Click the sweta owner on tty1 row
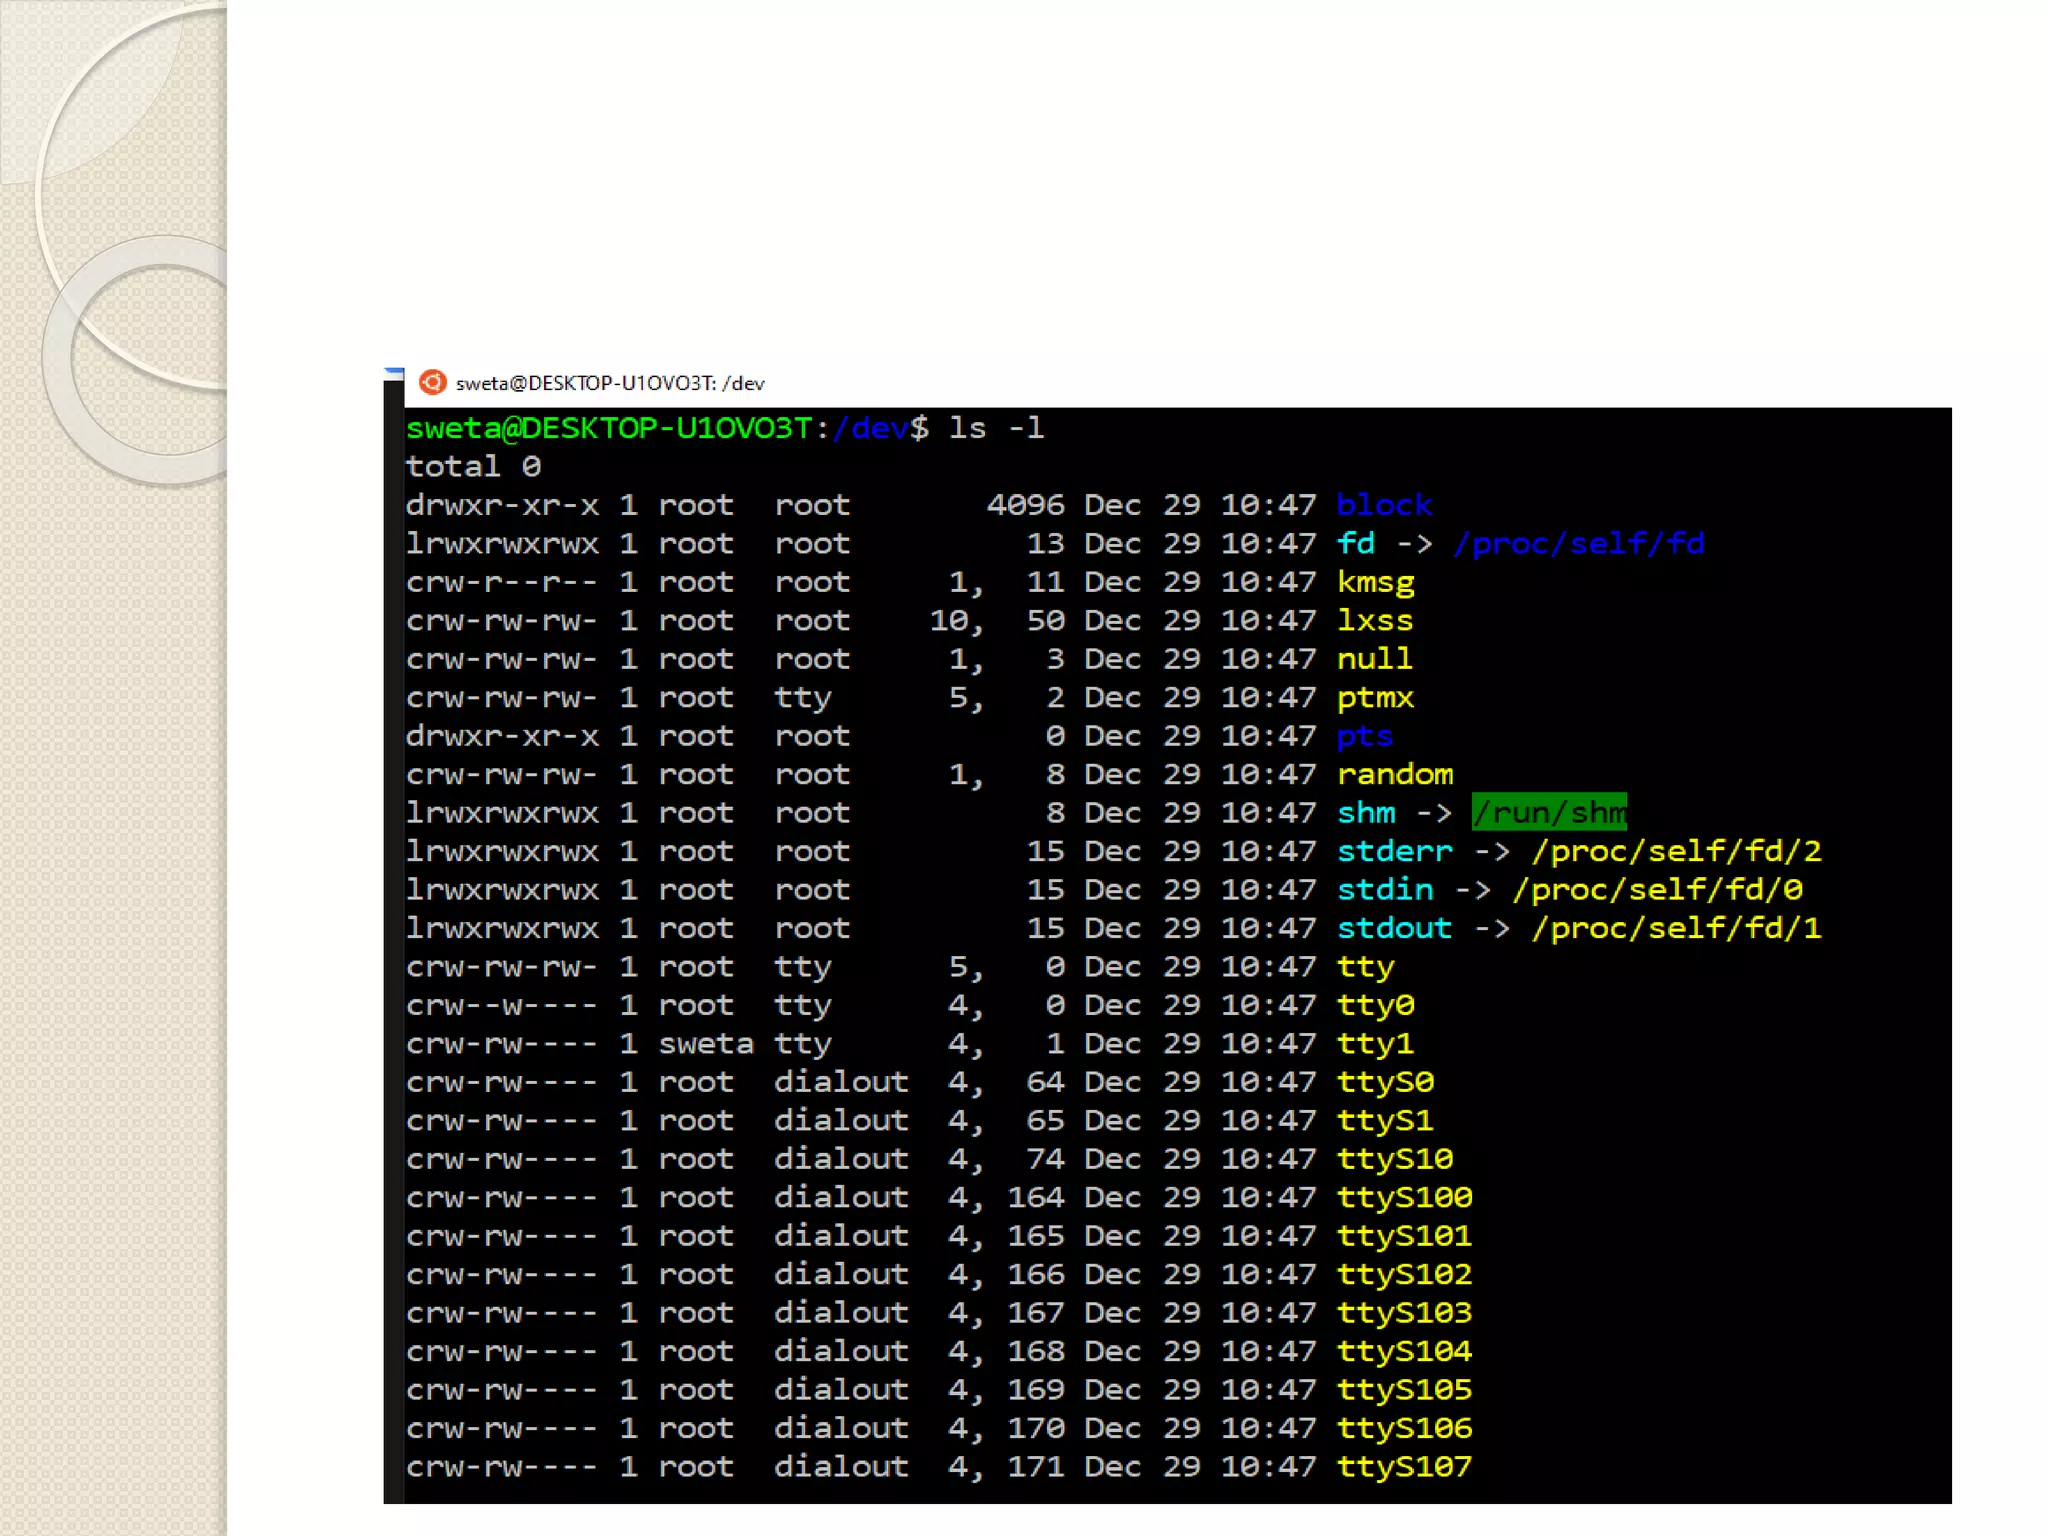 click(x=705, y=1044)
